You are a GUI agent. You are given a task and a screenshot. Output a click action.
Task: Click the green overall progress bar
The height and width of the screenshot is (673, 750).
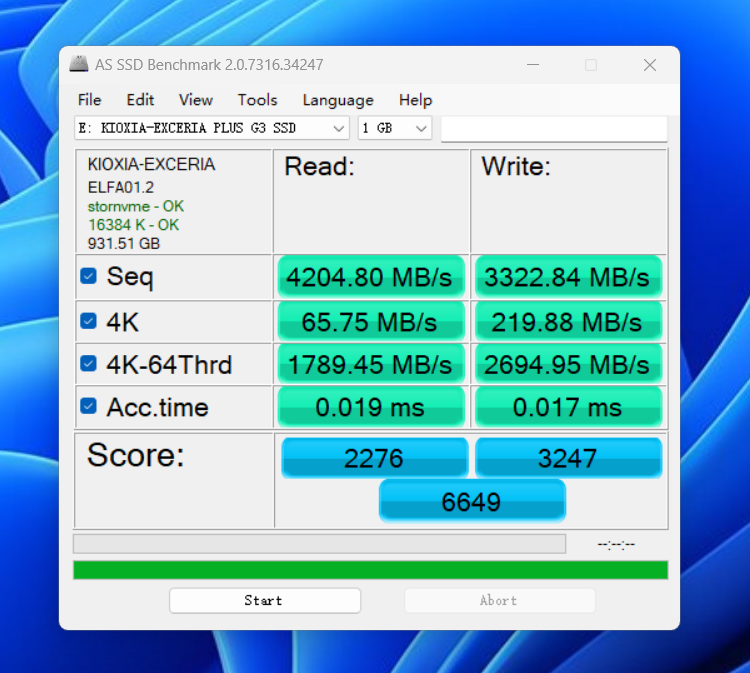pos(371,570)
